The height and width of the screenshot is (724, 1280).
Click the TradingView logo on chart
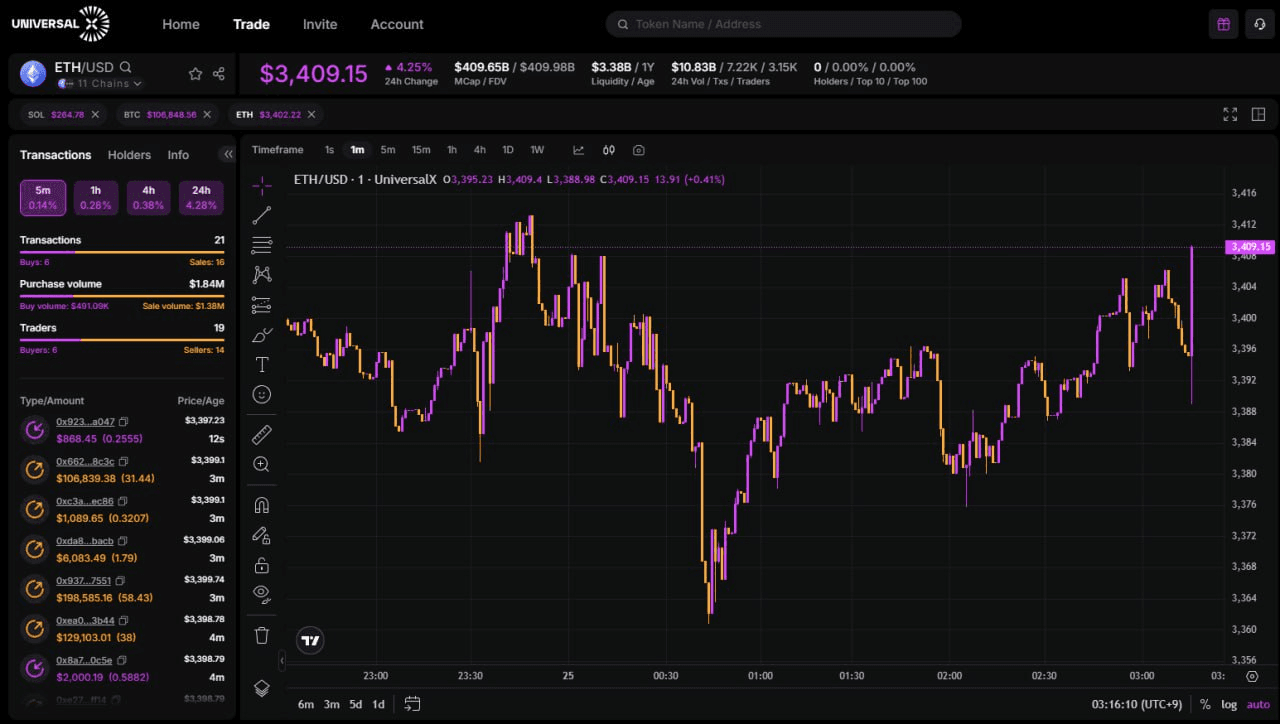pos(311,640)
